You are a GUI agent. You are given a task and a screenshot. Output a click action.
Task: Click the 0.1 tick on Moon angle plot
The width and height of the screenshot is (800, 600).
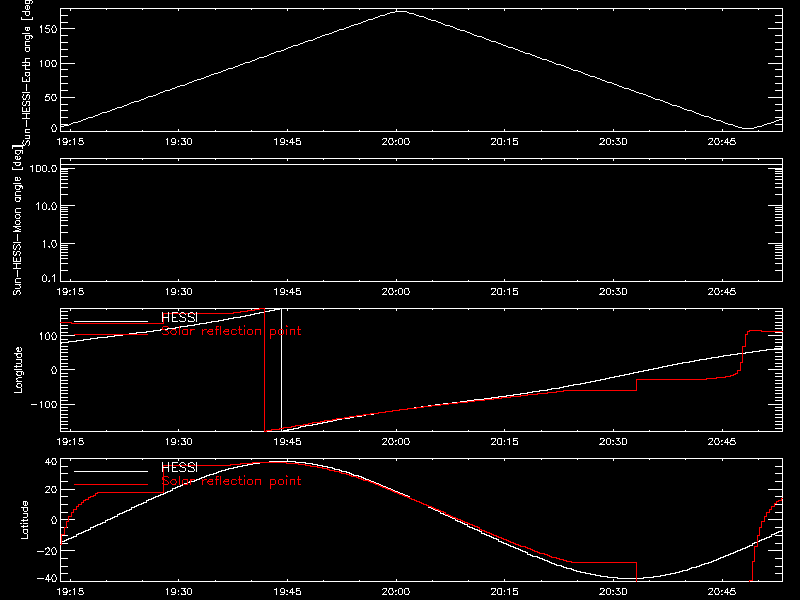(49, 278)
